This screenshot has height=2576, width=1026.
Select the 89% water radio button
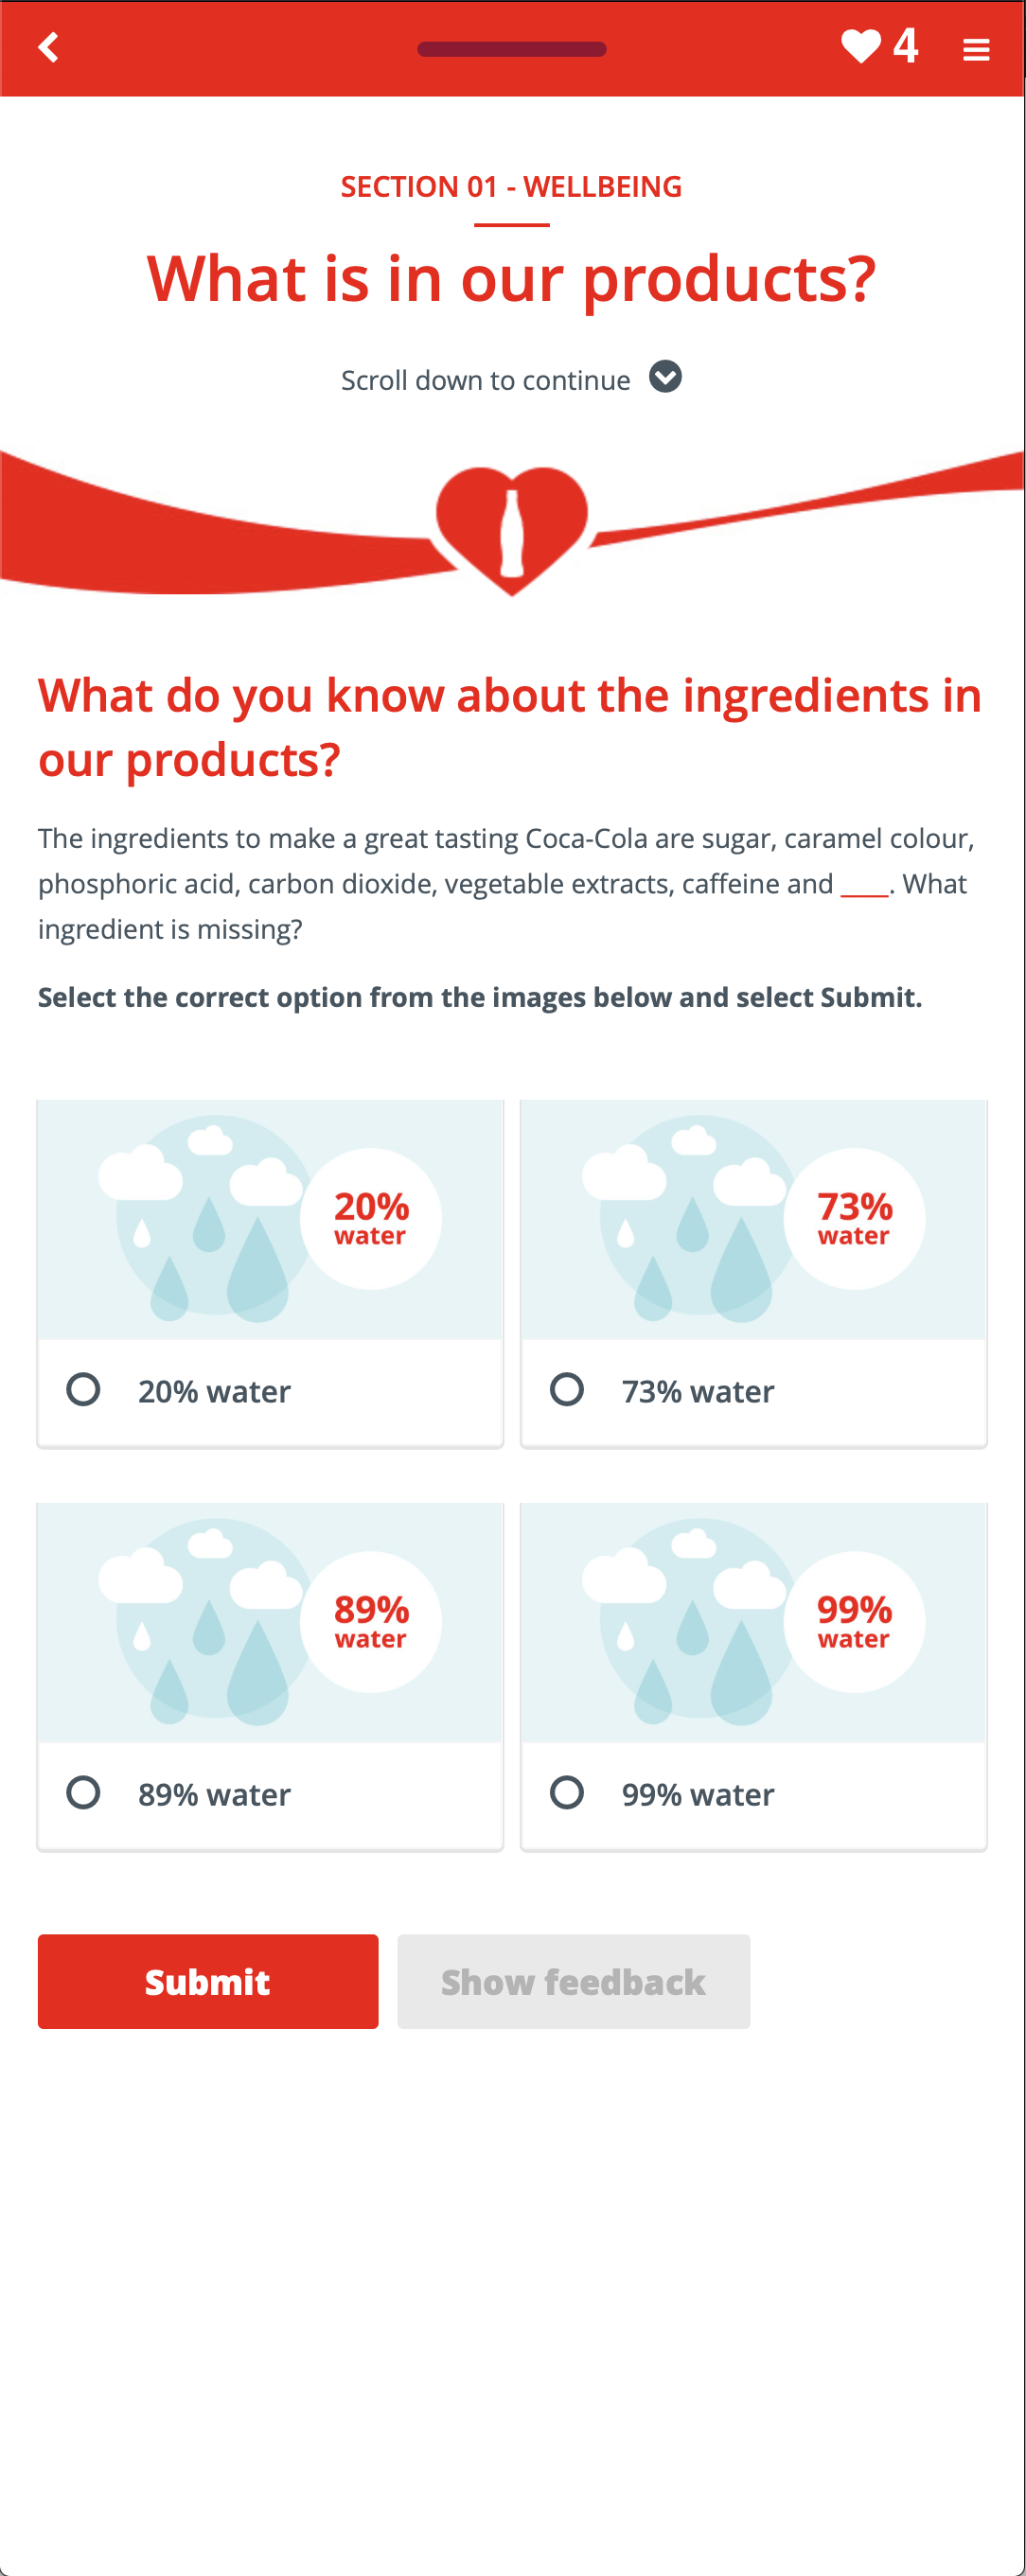tap(83, 1792)
